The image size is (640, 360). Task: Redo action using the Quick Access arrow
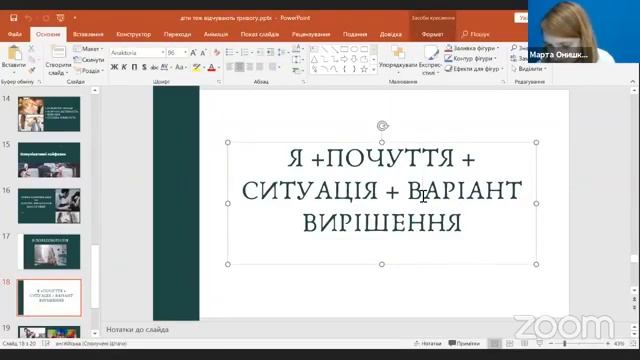tap(46, 18)
